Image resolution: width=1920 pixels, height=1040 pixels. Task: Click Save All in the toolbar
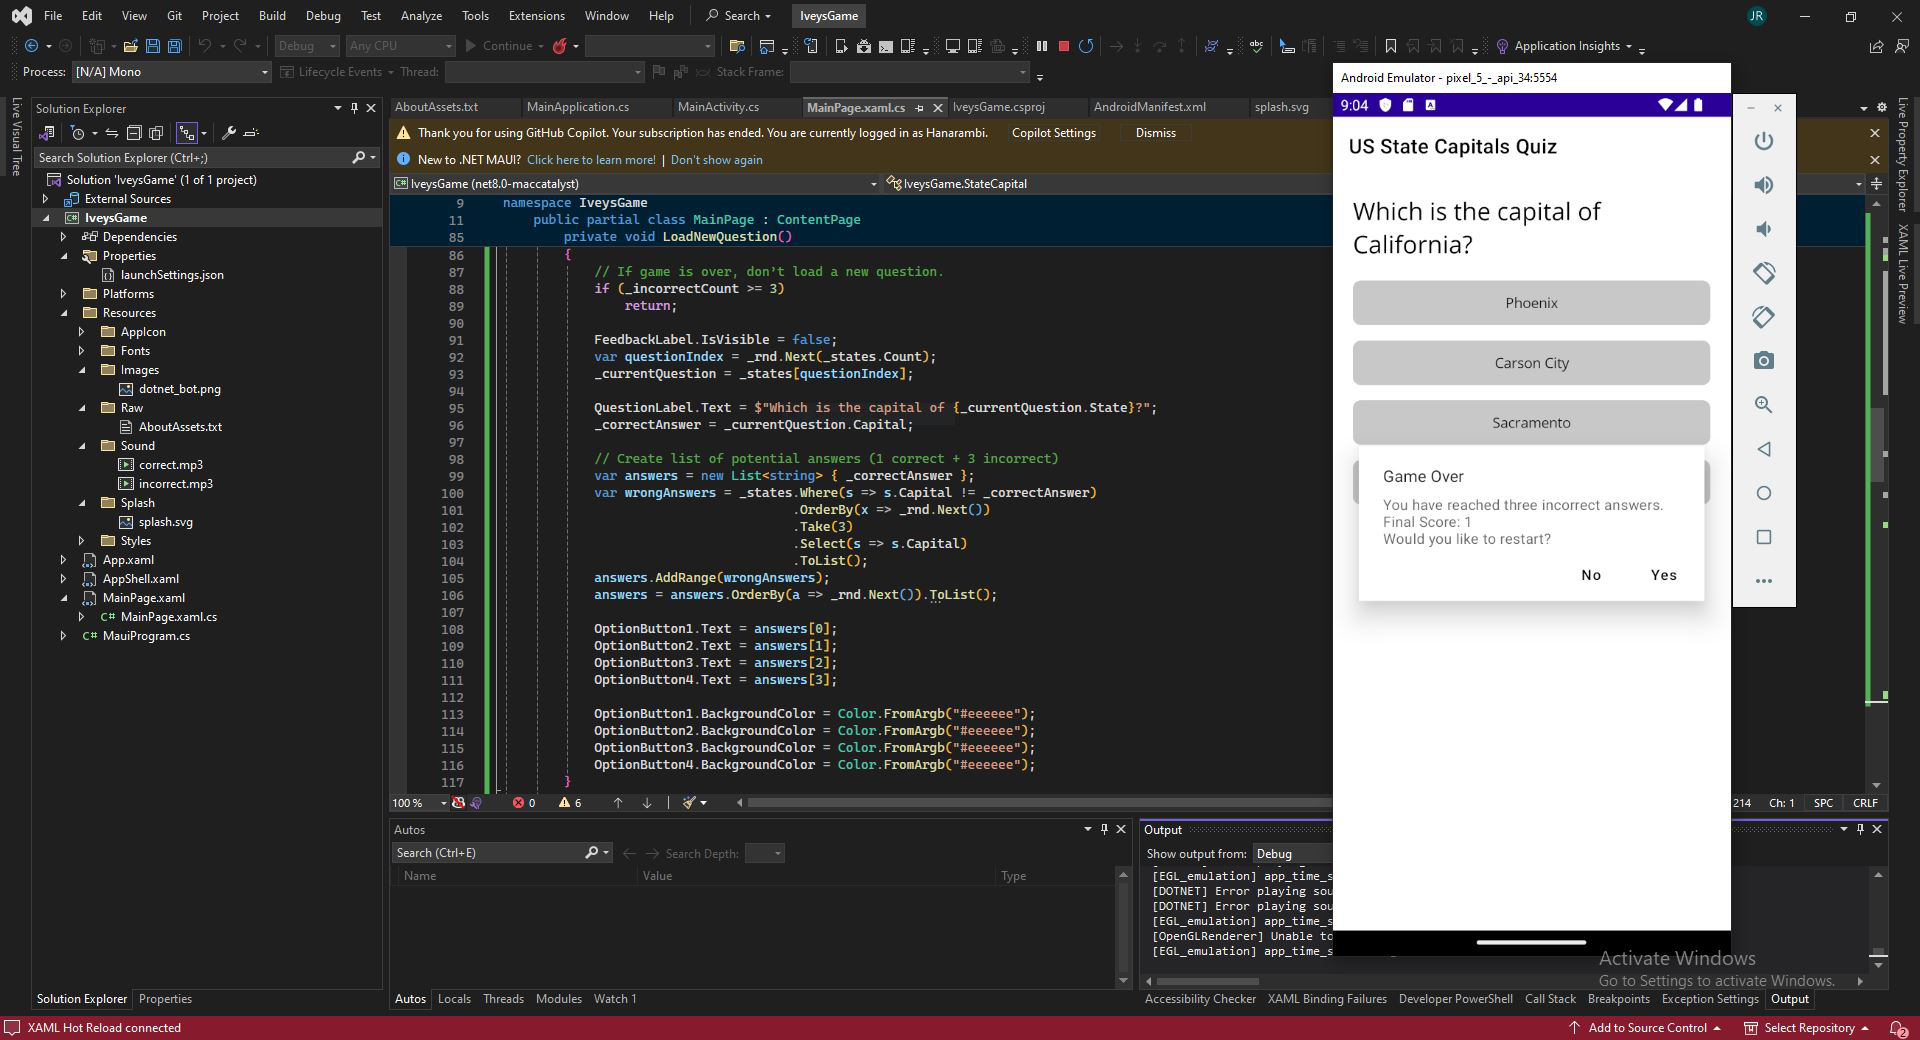coord(175,46)
